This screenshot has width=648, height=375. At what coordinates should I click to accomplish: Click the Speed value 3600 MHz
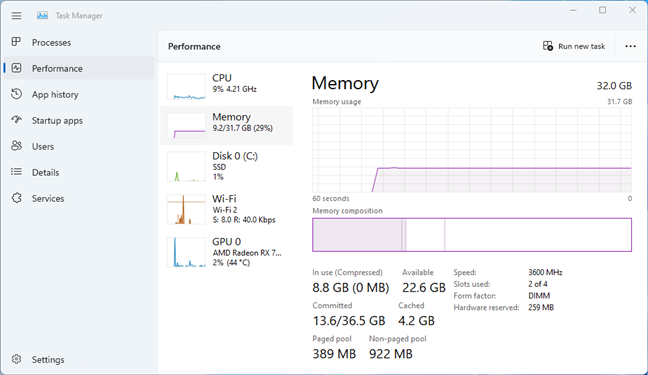(x=545, y=272)
